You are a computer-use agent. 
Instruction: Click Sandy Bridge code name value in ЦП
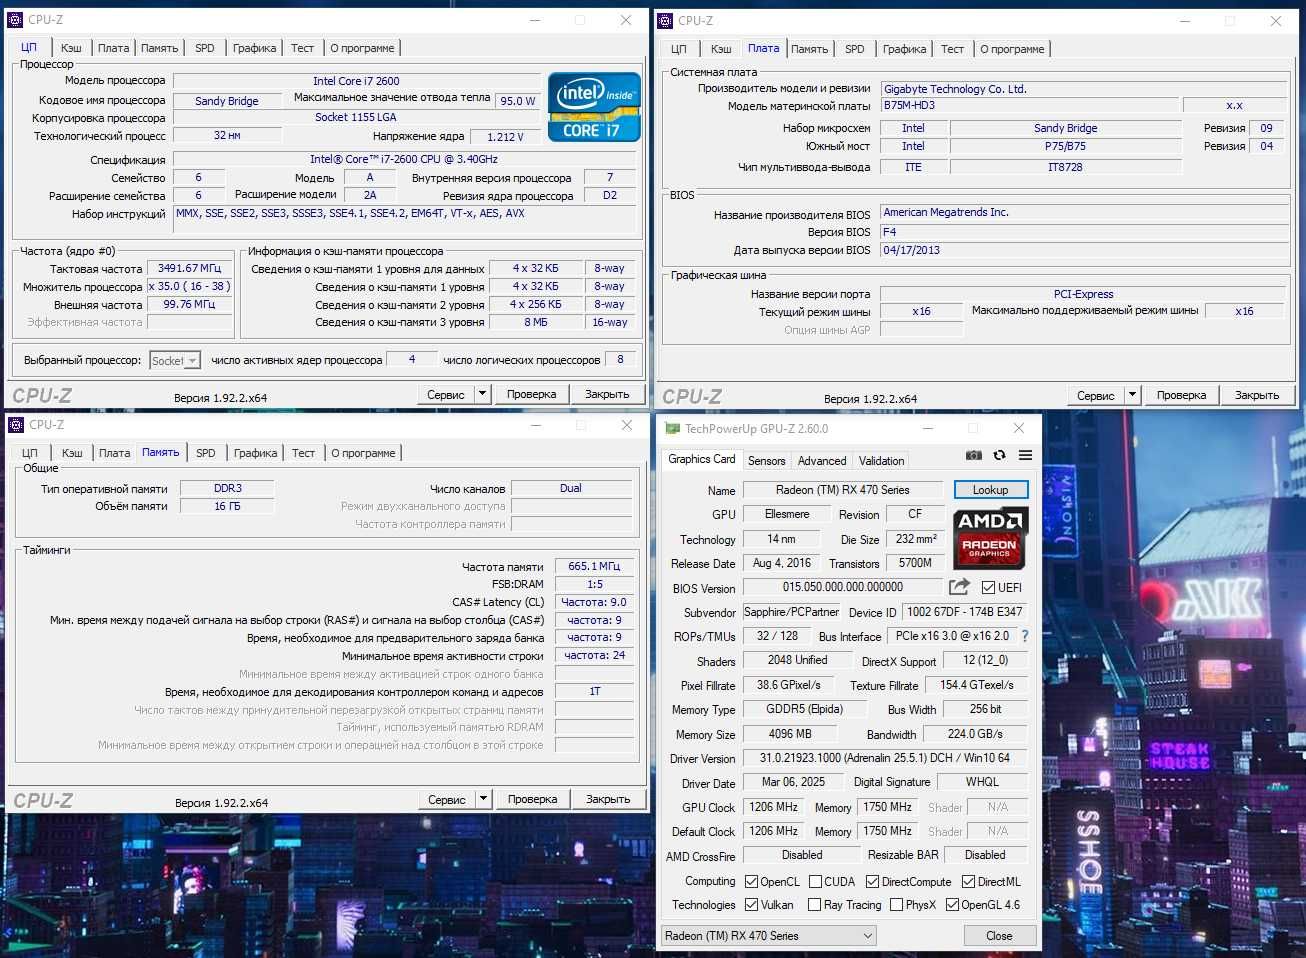(x=226, y=101)
